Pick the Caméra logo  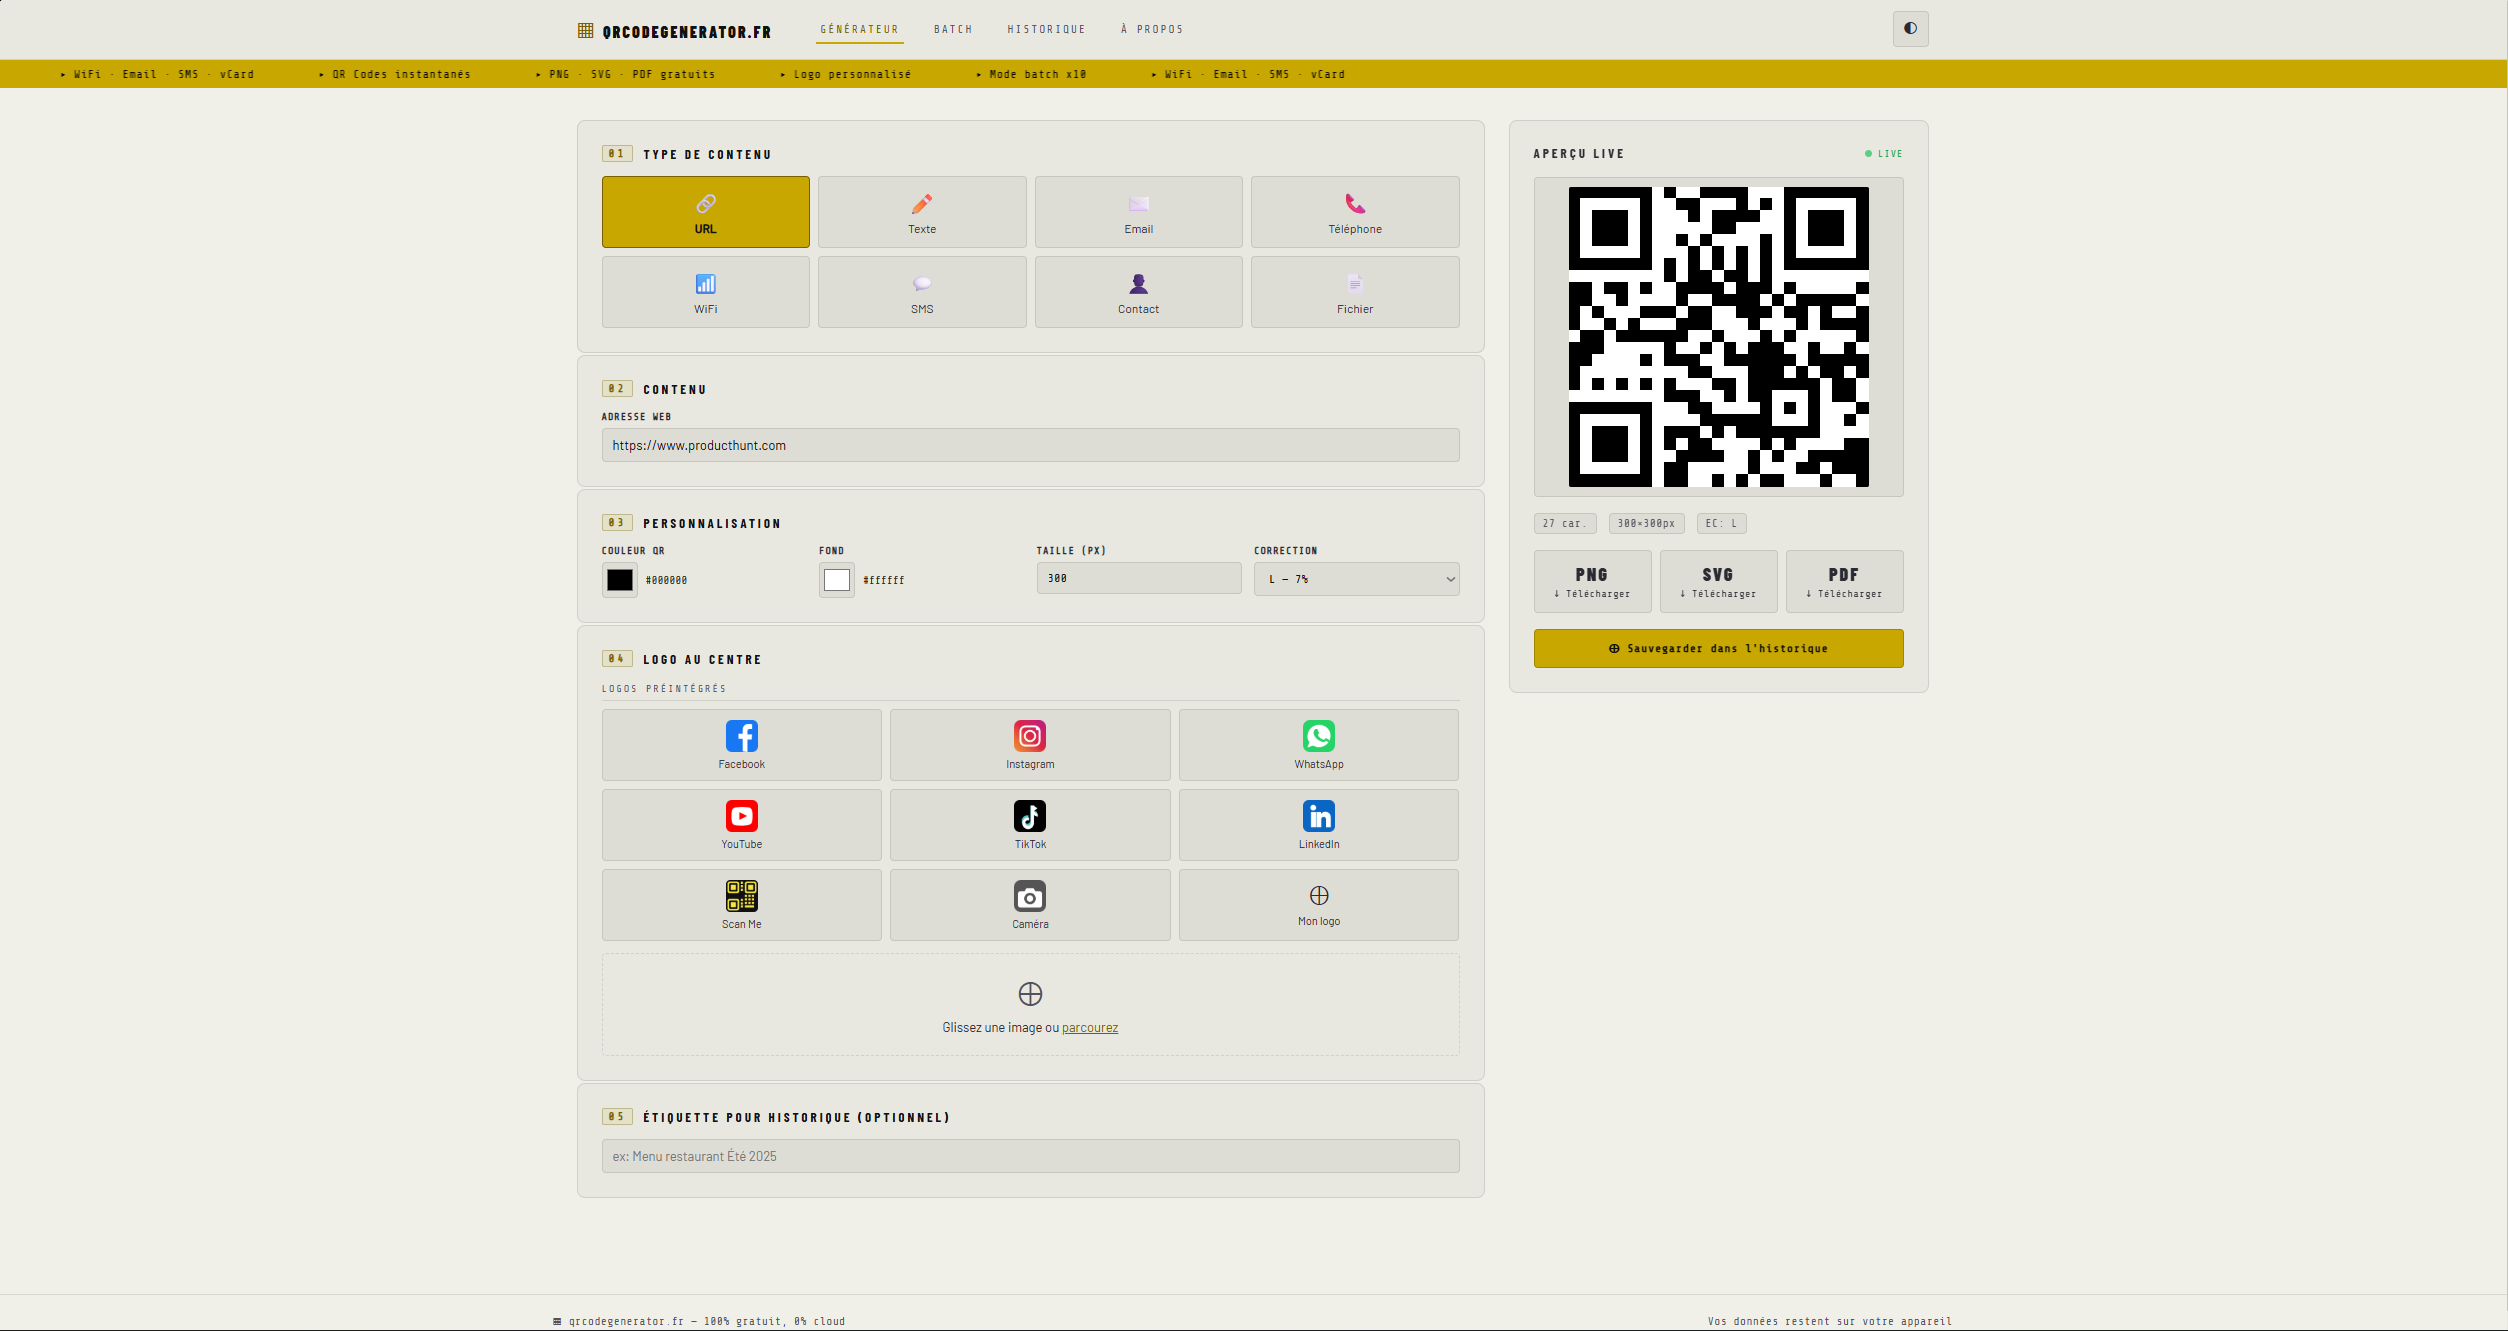coord(1030,905)
